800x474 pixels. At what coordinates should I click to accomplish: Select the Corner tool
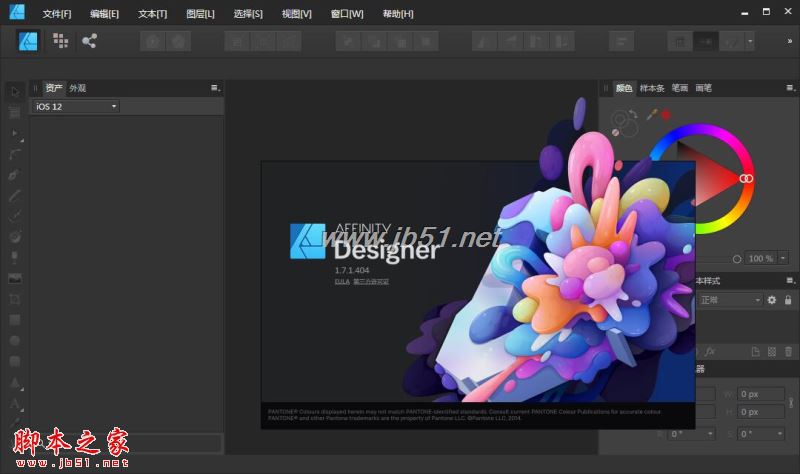point(15,154)
